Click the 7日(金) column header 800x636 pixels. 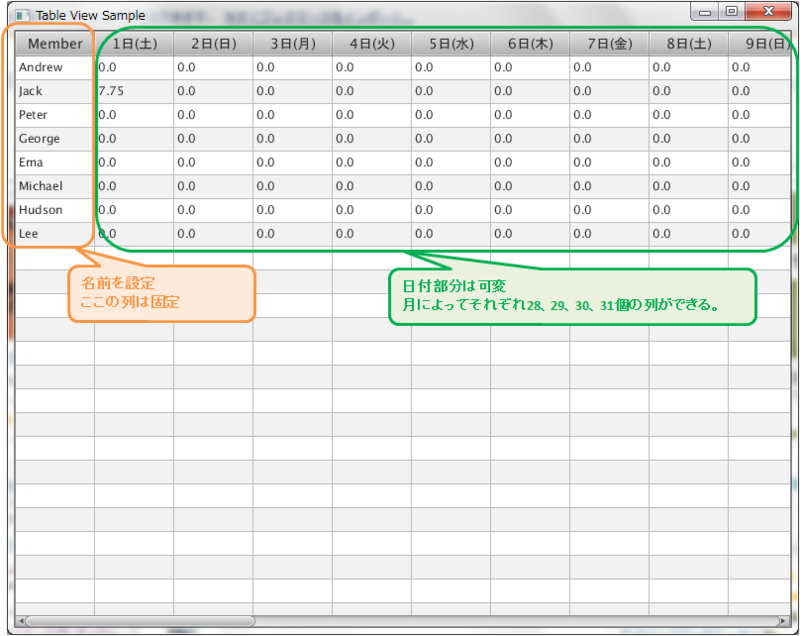610,44
